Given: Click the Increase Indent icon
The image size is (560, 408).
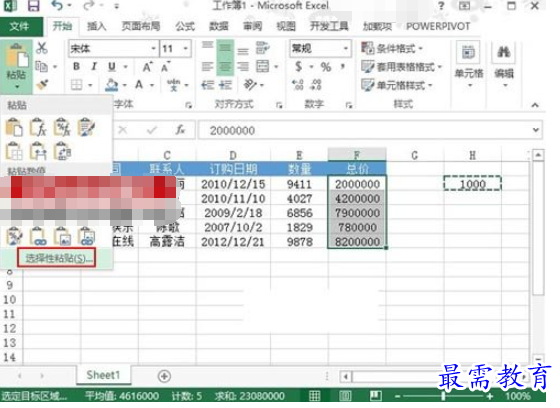Looking at the screenshot, I should [x=225, y=85].
